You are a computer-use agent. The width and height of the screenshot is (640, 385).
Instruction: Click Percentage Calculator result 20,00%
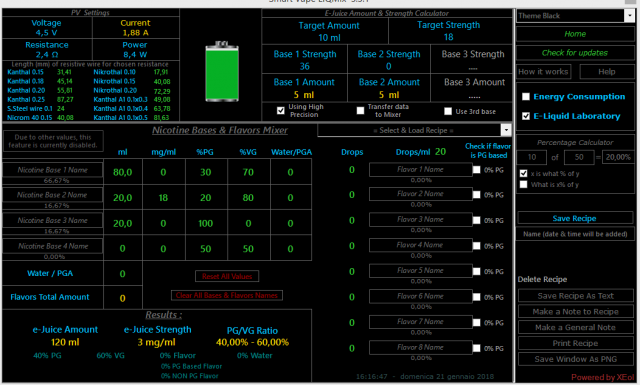[x=618, y=157]
